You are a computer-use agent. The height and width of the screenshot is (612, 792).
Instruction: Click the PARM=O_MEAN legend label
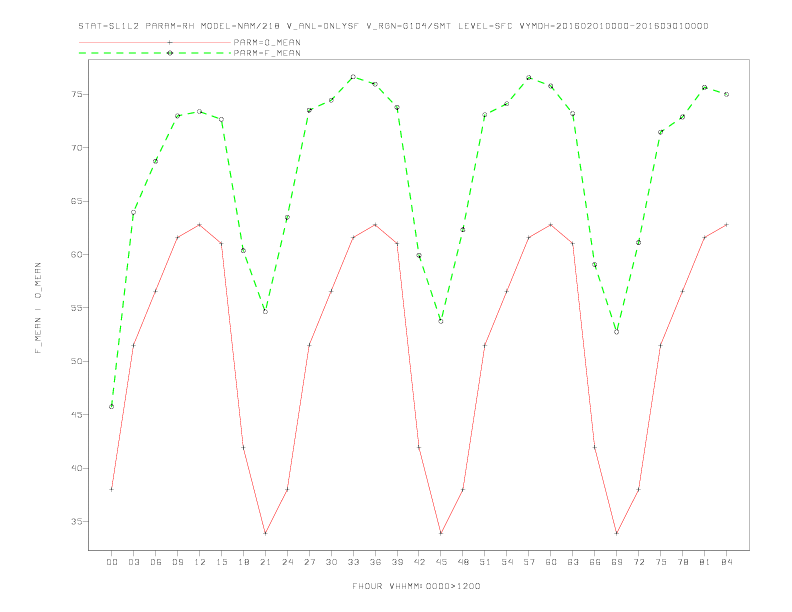tap(267, 42)
